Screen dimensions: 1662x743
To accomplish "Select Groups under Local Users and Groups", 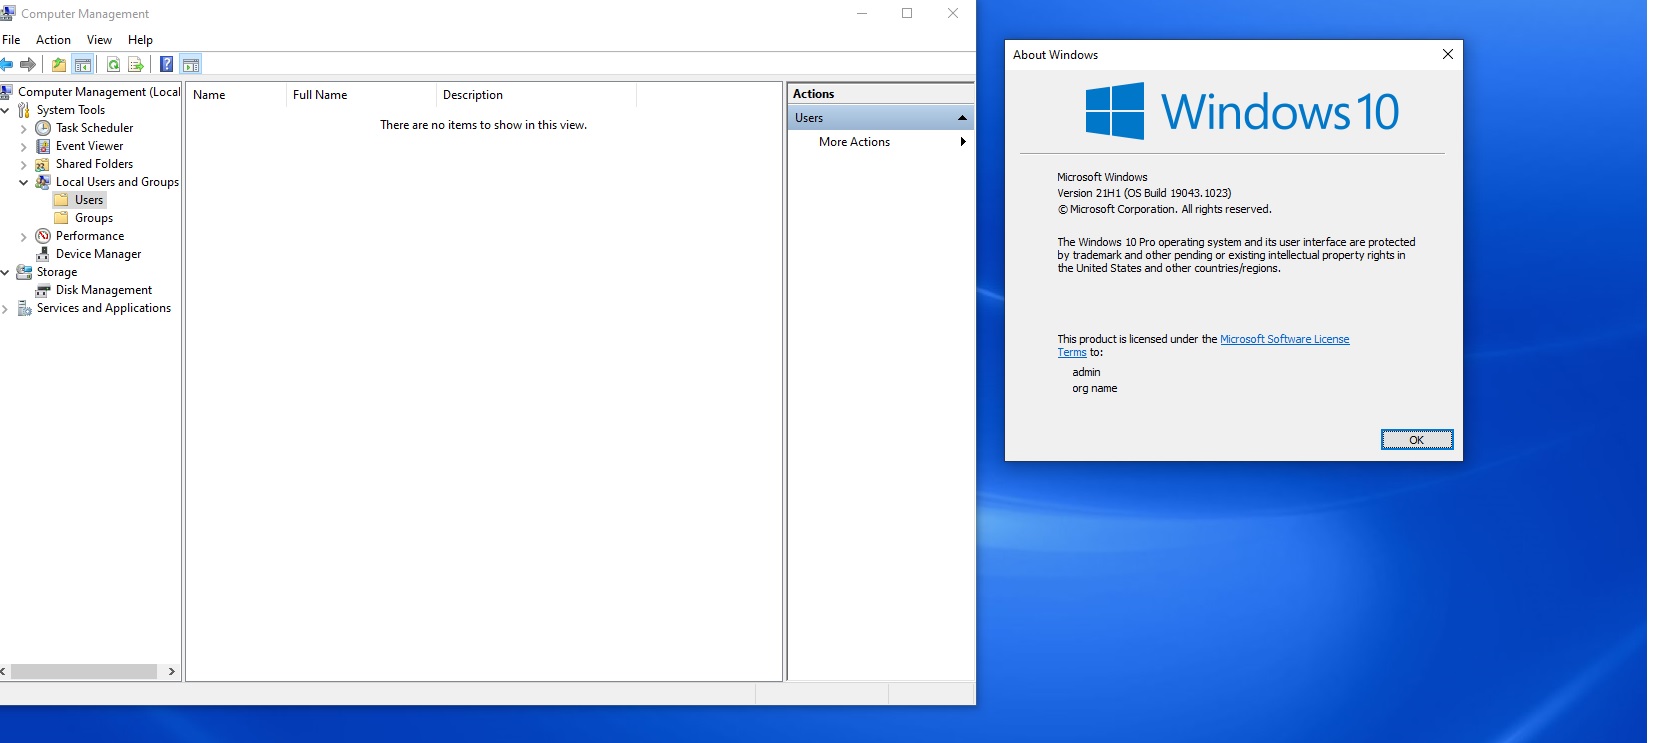I will 94,218.
